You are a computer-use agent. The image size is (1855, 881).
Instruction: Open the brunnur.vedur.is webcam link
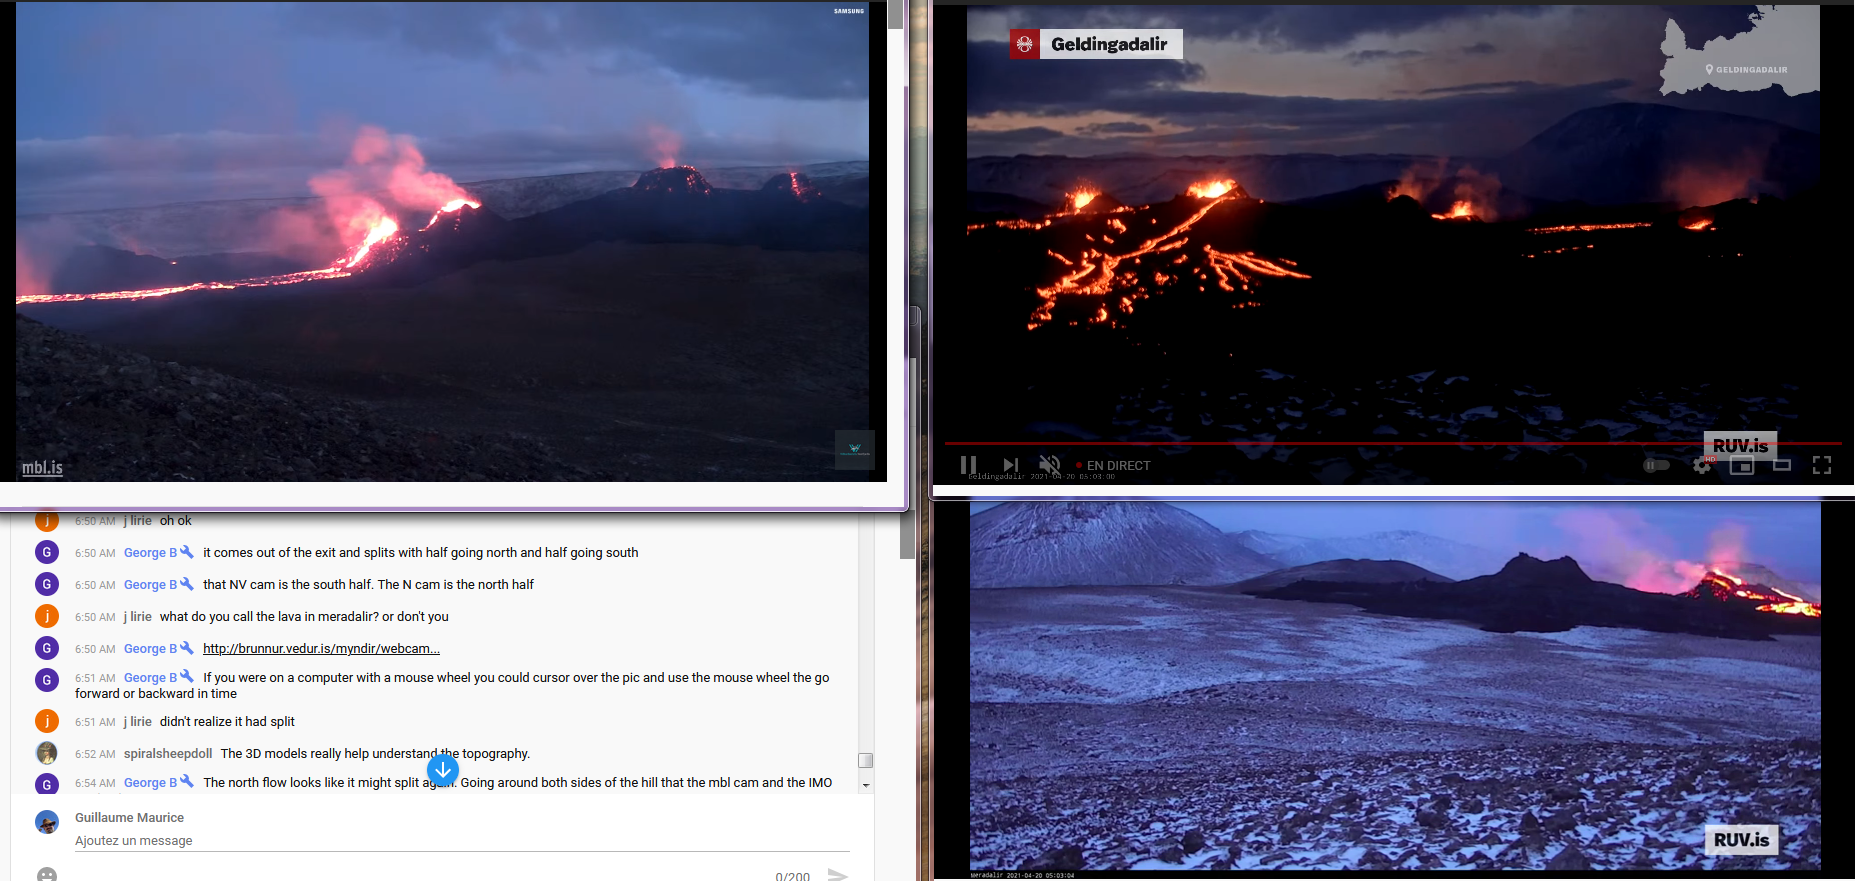click(321, 648)
